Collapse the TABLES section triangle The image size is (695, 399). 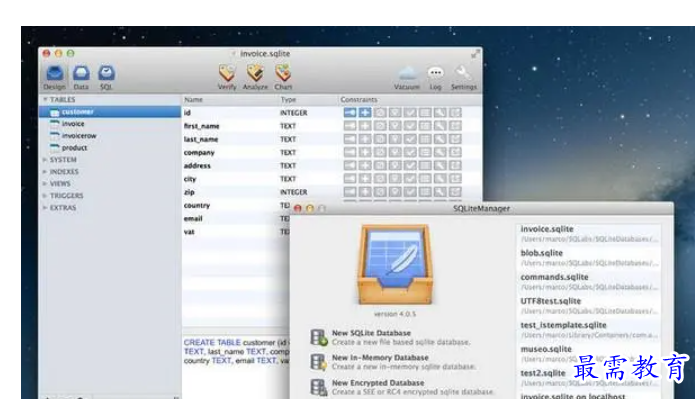[45, 99]
